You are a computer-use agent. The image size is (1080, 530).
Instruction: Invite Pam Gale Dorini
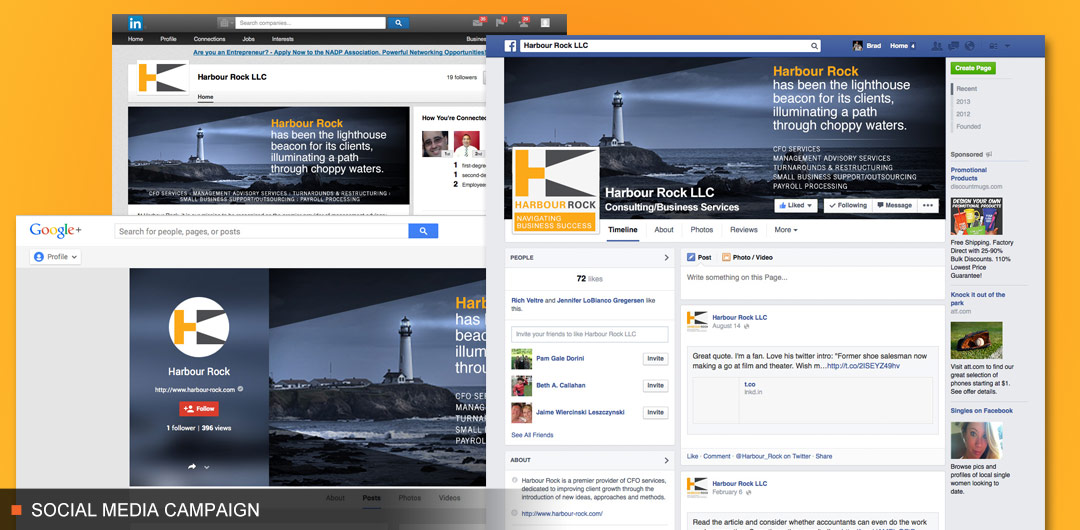[656, 358]
